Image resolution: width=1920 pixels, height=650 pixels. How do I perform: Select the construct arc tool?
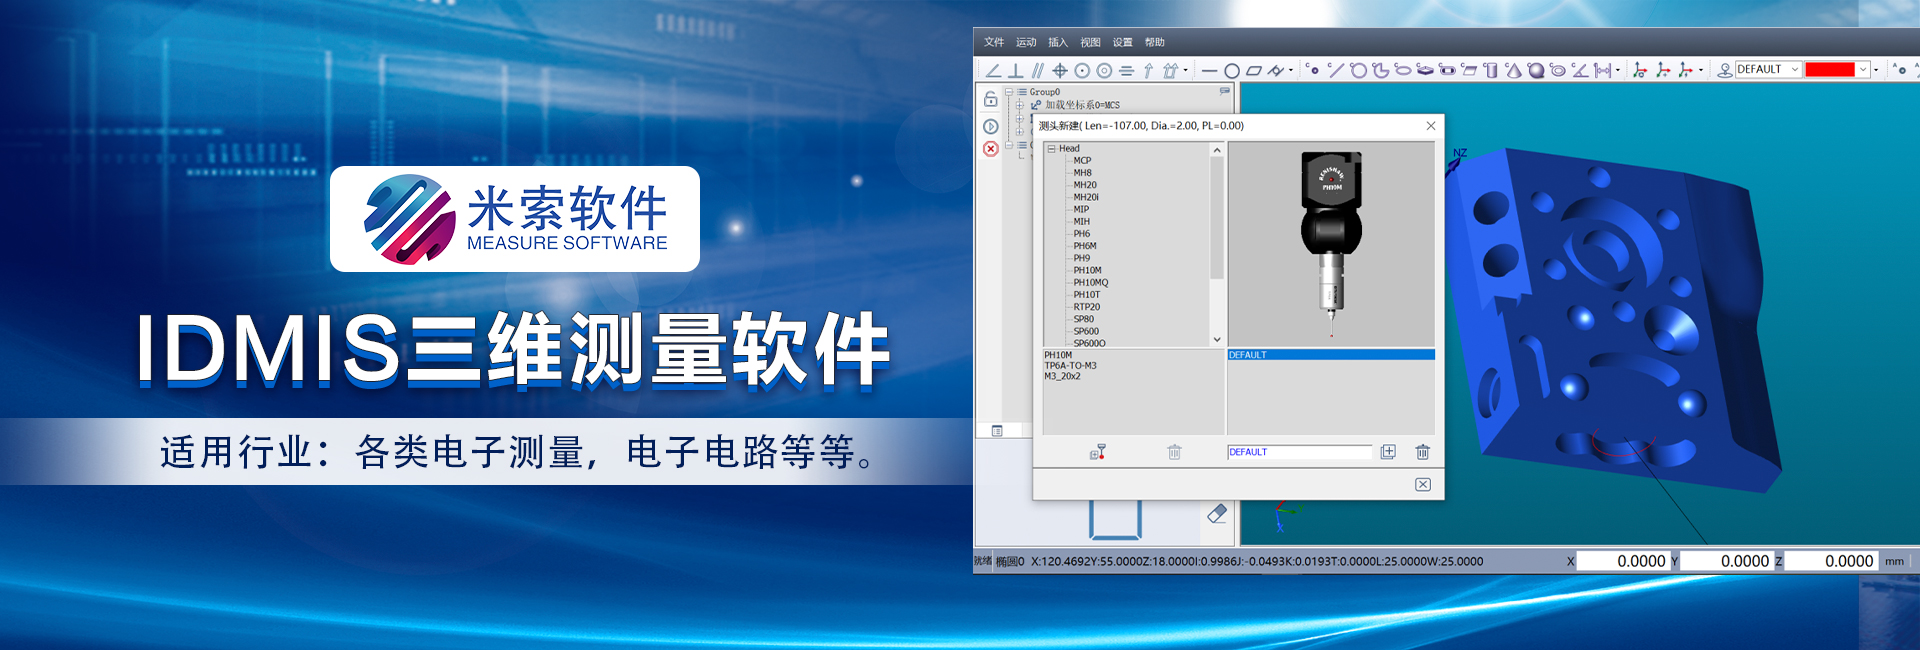[1380, 69]
